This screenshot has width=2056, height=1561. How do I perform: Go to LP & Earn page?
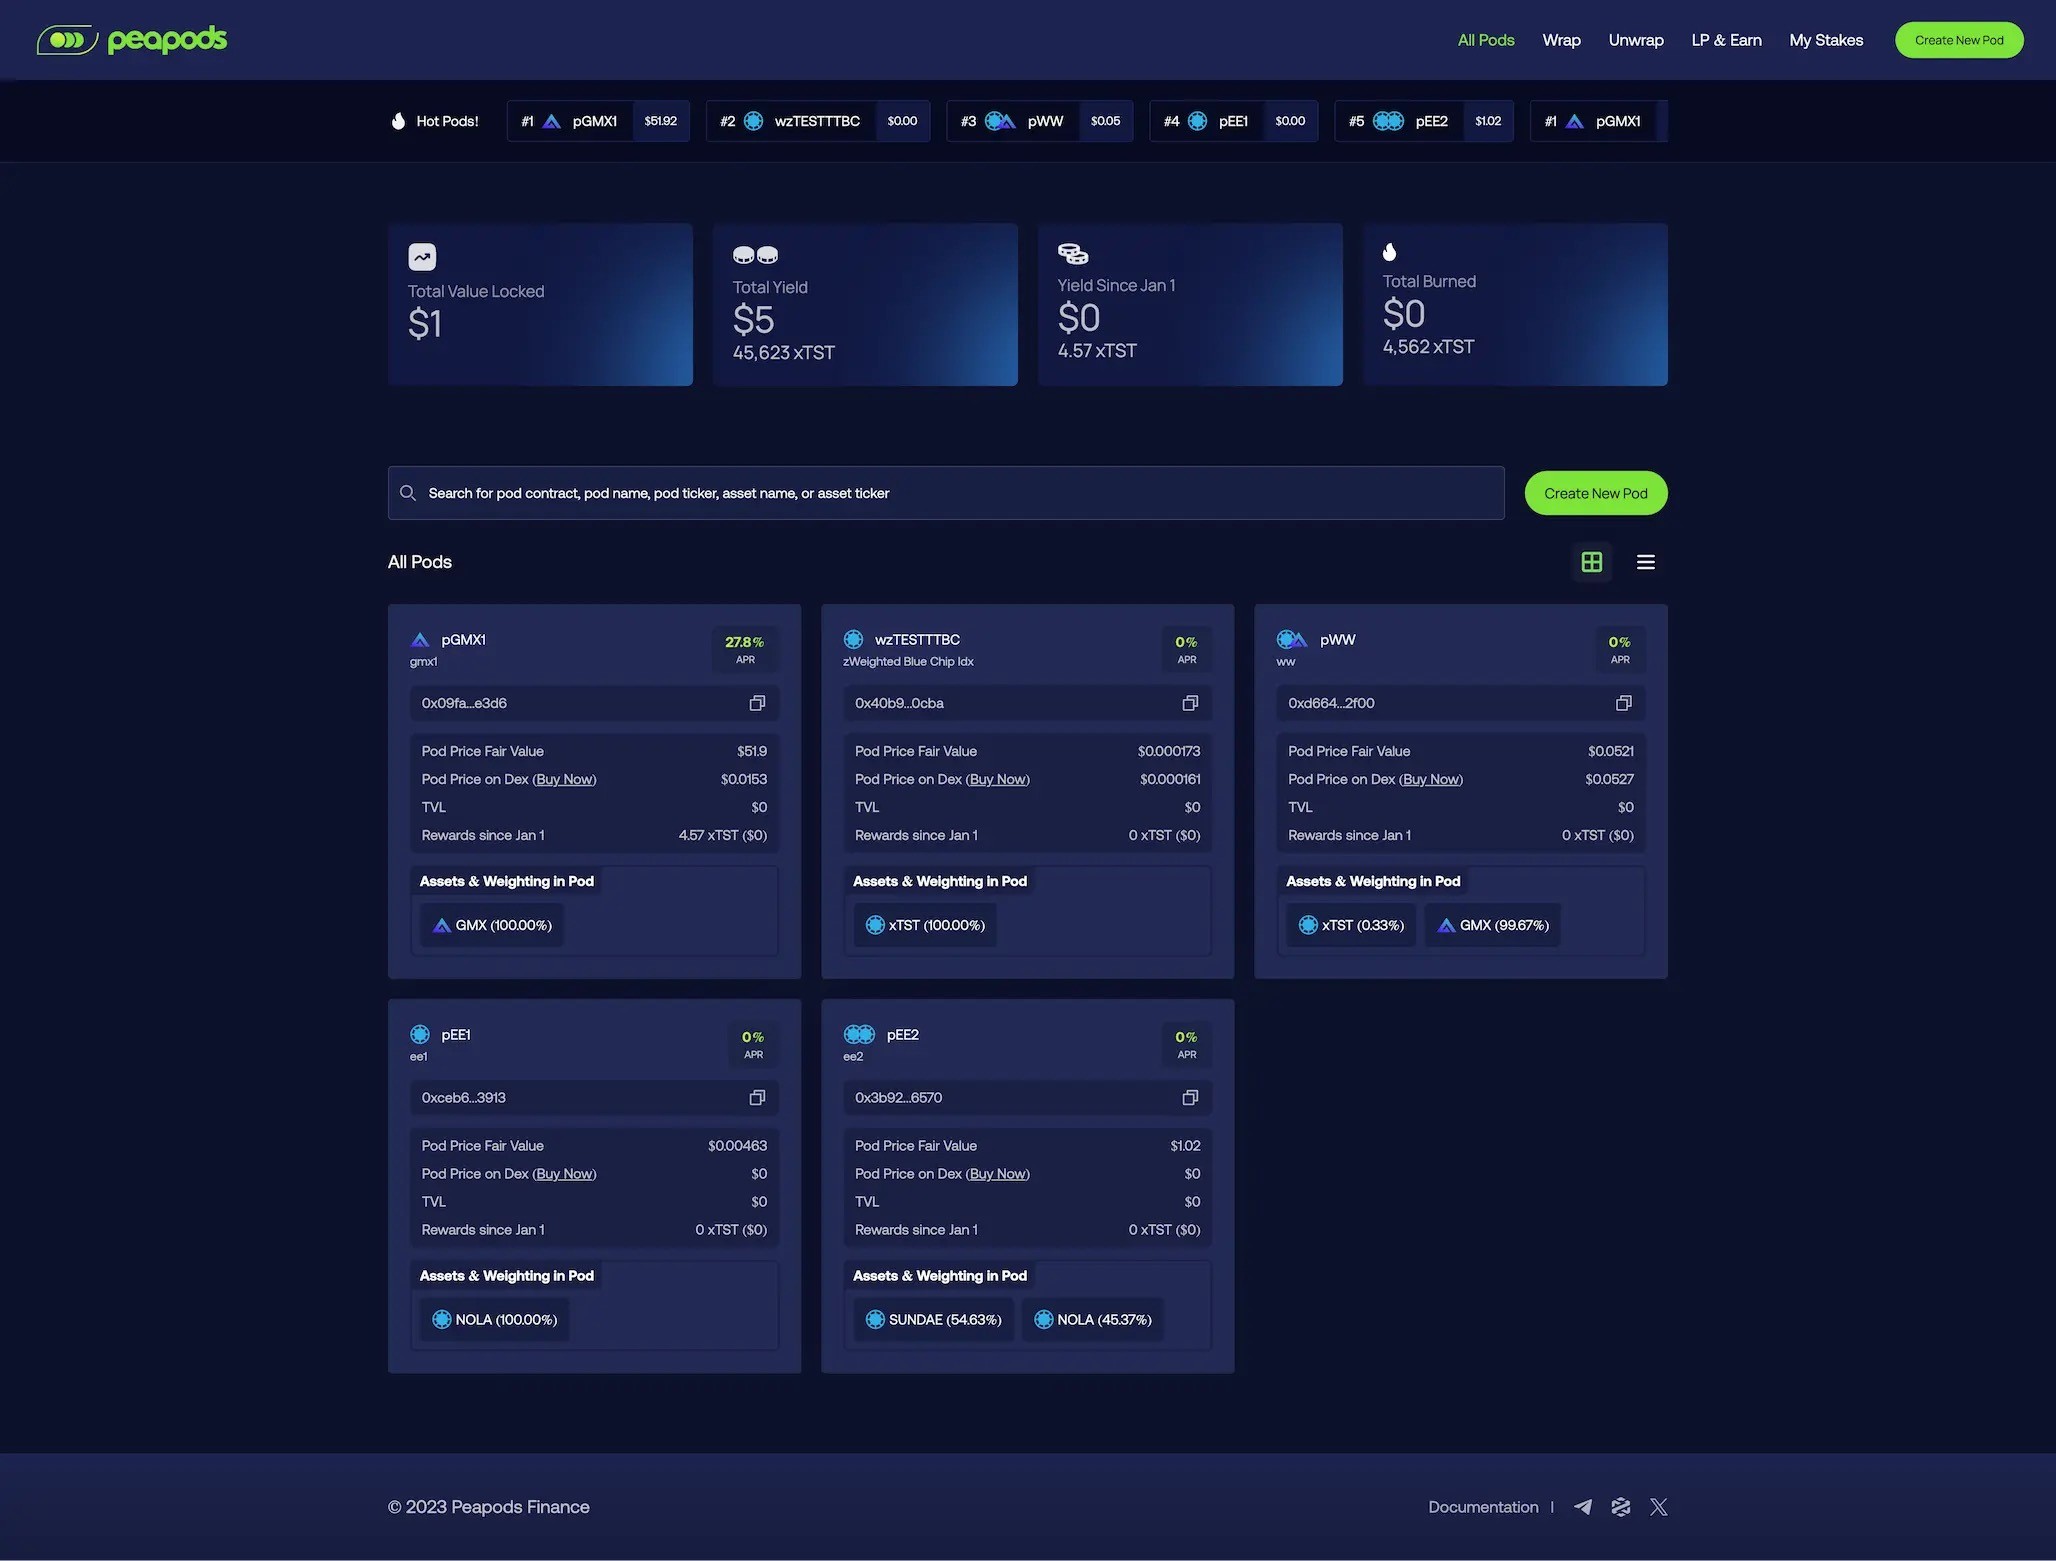coord(1726,40)
